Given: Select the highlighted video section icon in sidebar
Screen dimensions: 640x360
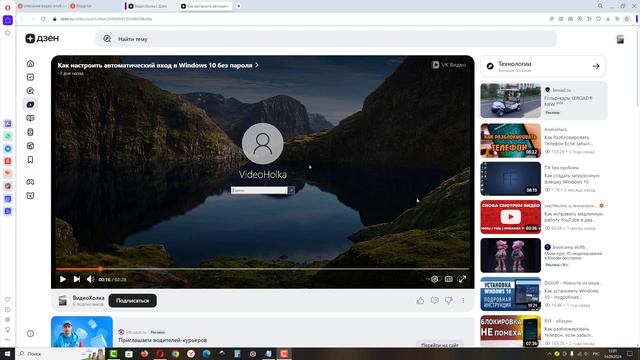Looking at the screenshot, I should tap(30, 104).
